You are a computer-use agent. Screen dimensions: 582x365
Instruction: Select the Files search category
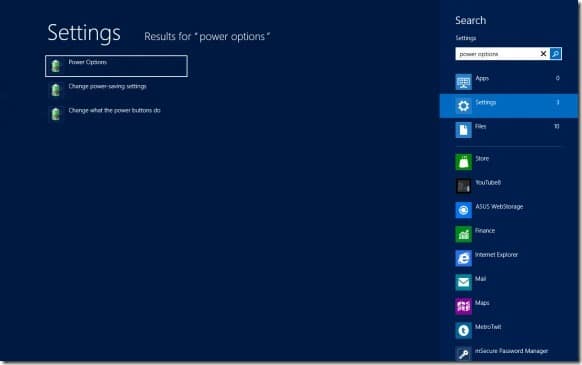coord(509,130)
